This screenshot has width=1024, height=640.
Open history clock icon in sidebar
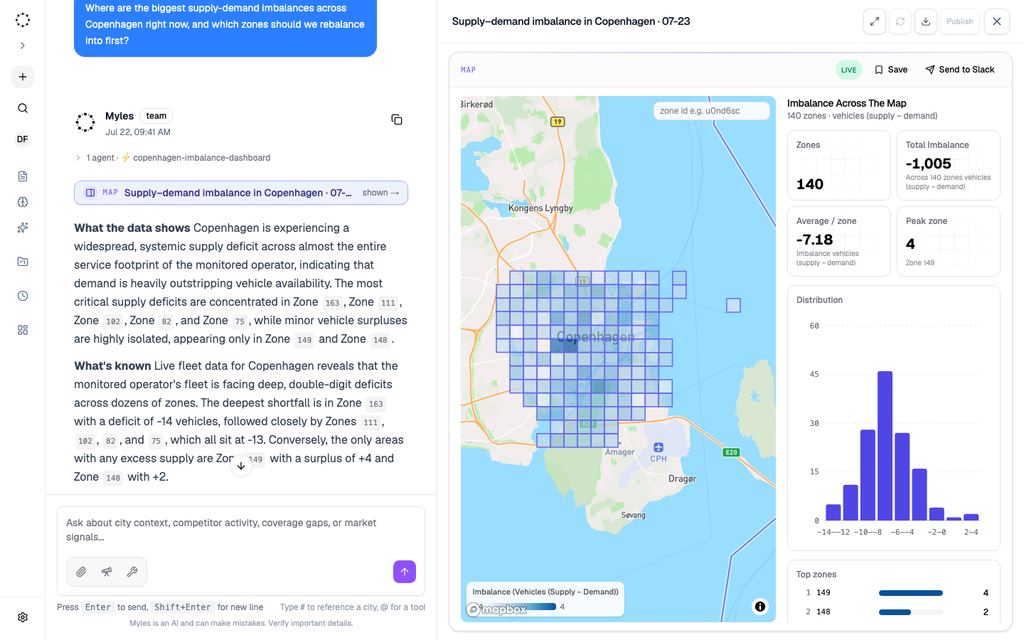point(22,296)
